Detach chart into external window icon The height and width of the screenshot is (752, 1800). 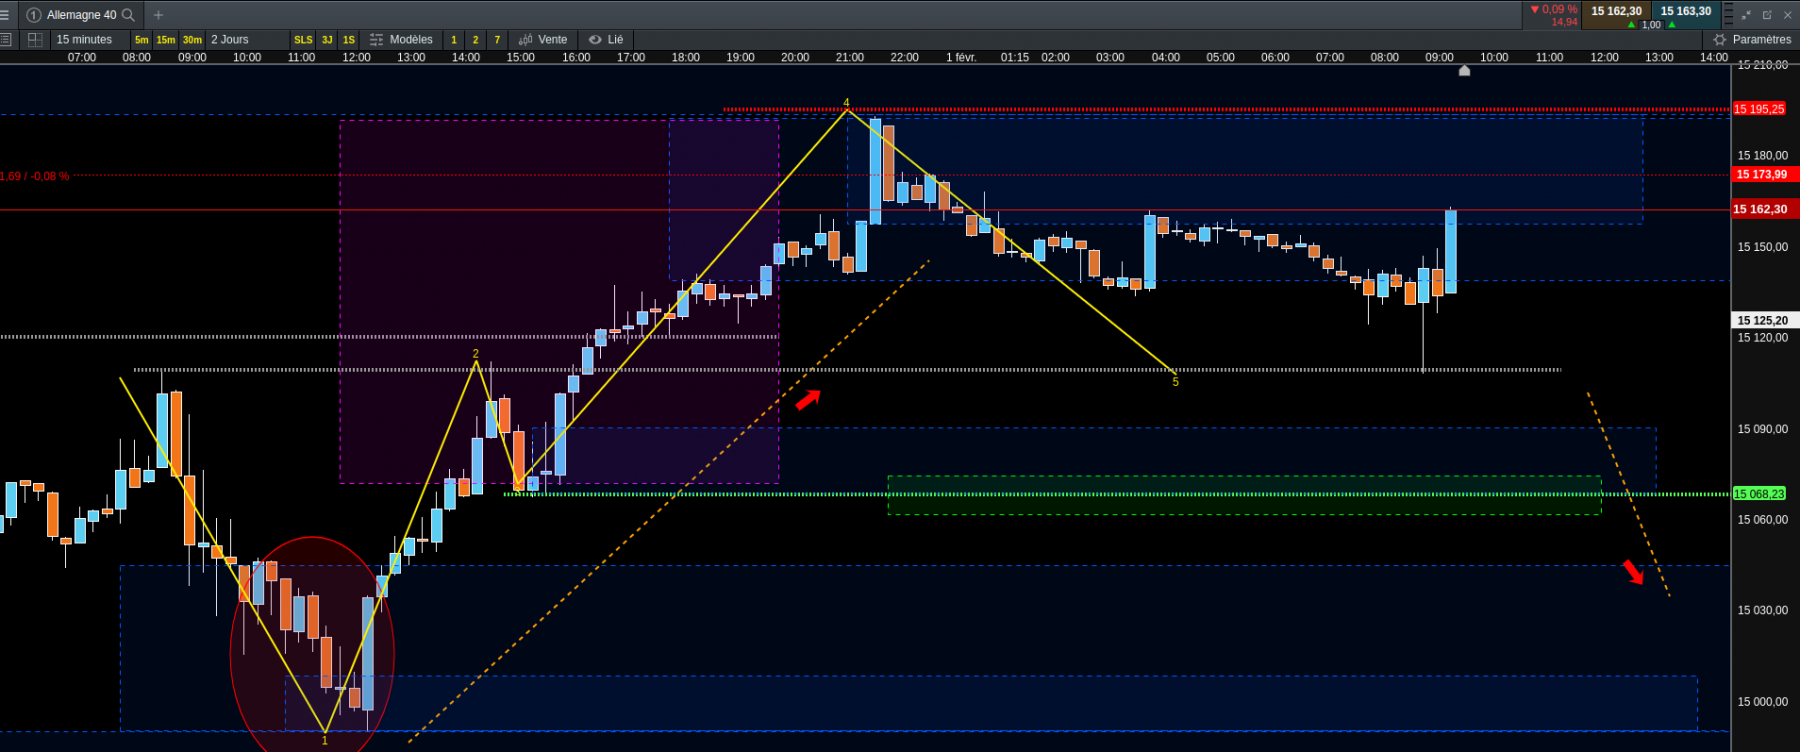coord(1767,15)
